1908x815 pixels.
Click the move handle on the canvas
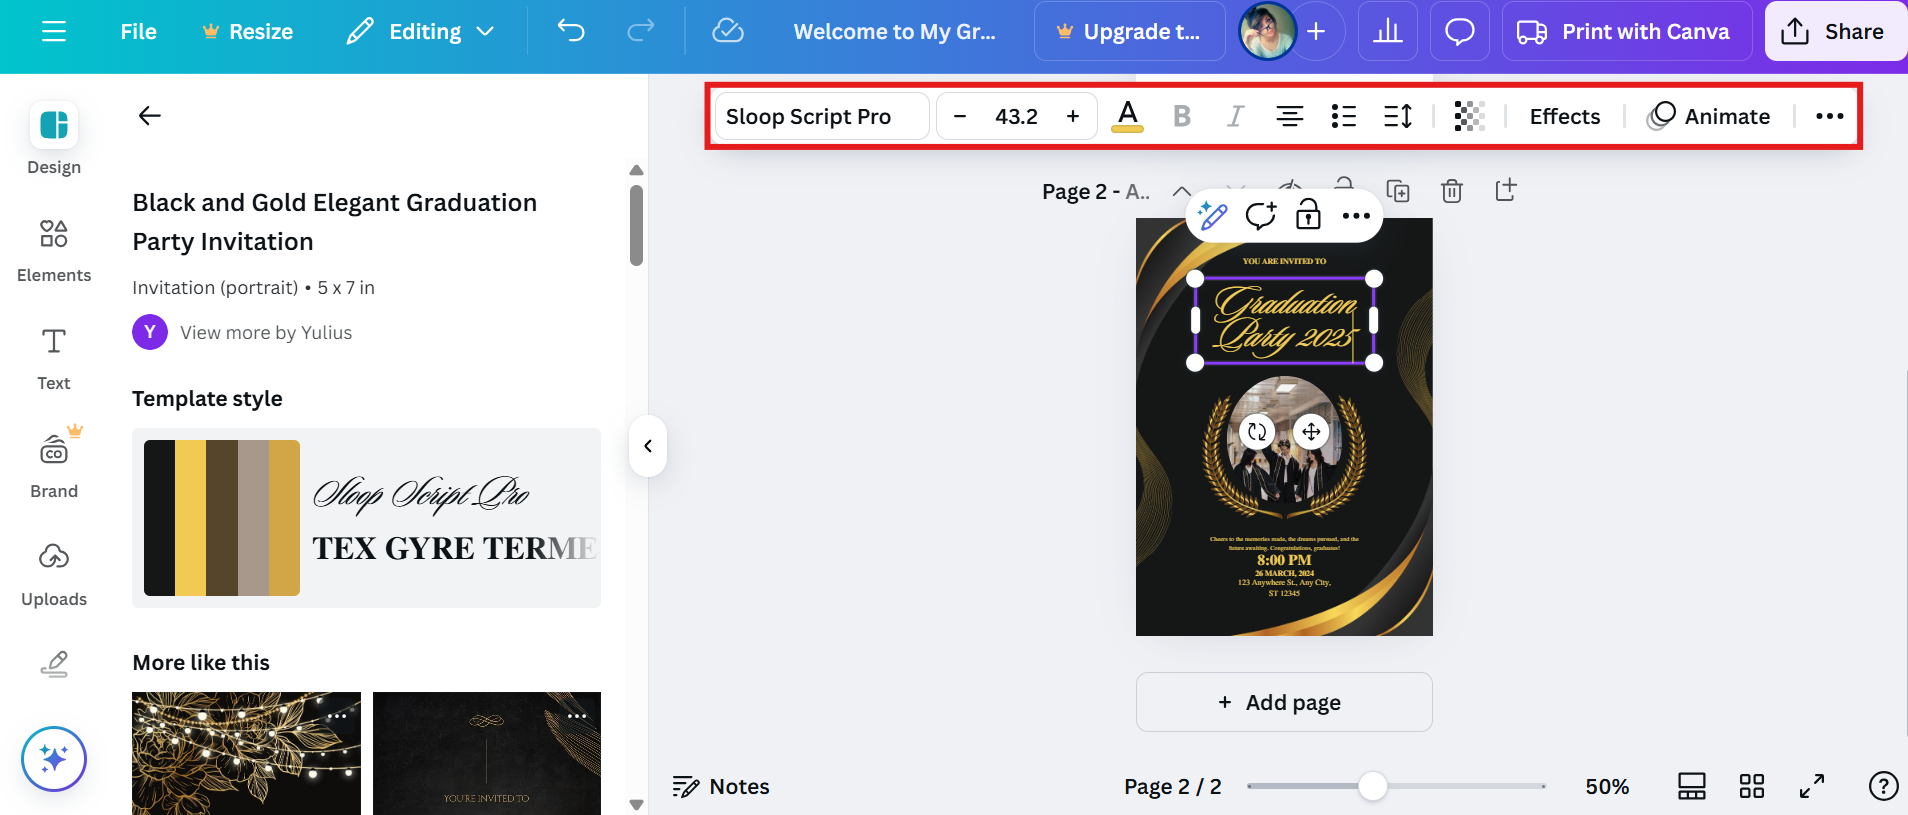[1311, 432]
